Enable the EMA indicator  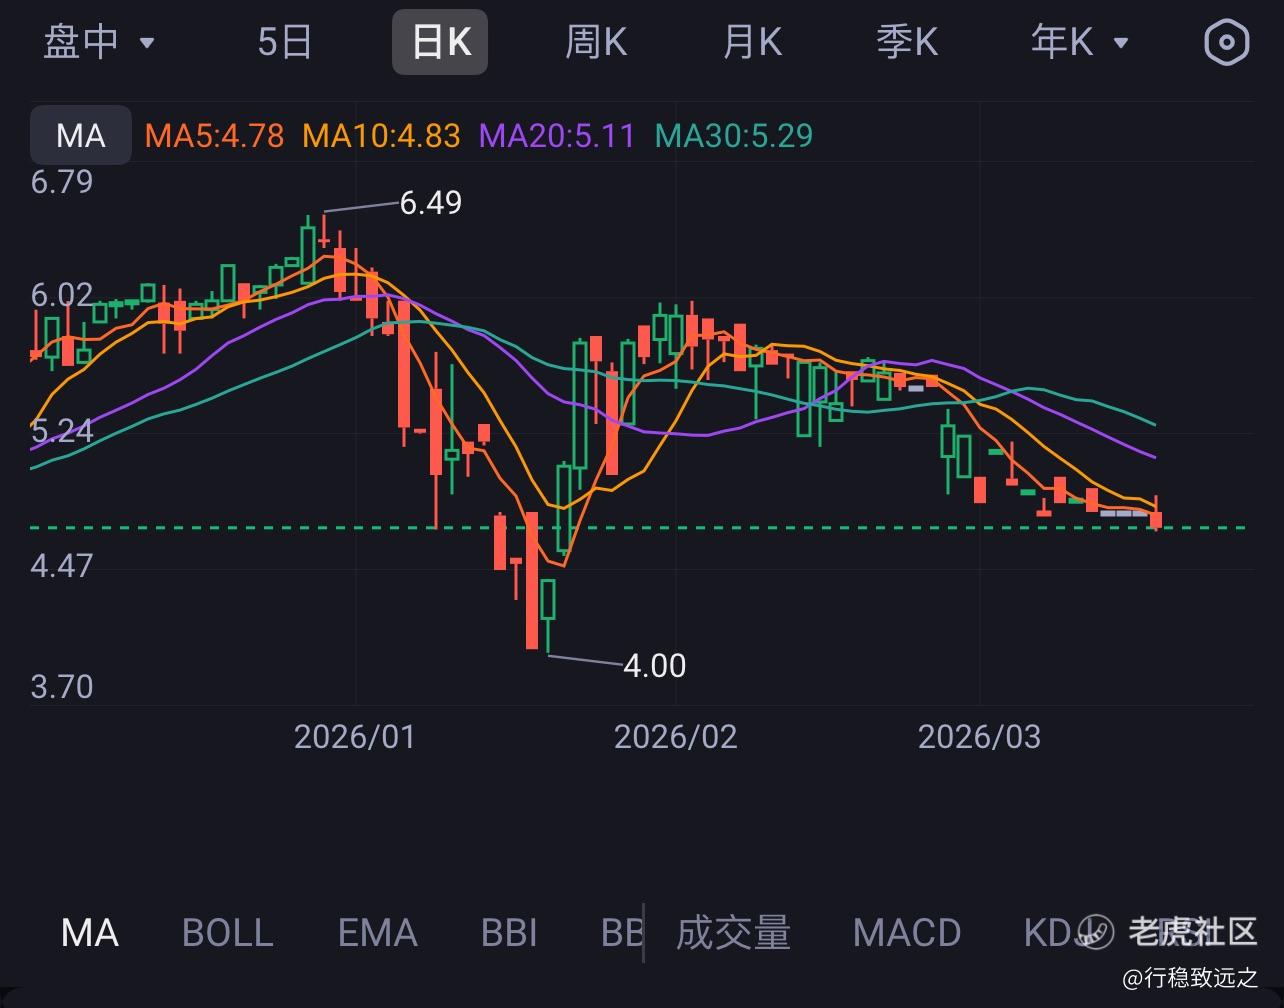[377, 932]
